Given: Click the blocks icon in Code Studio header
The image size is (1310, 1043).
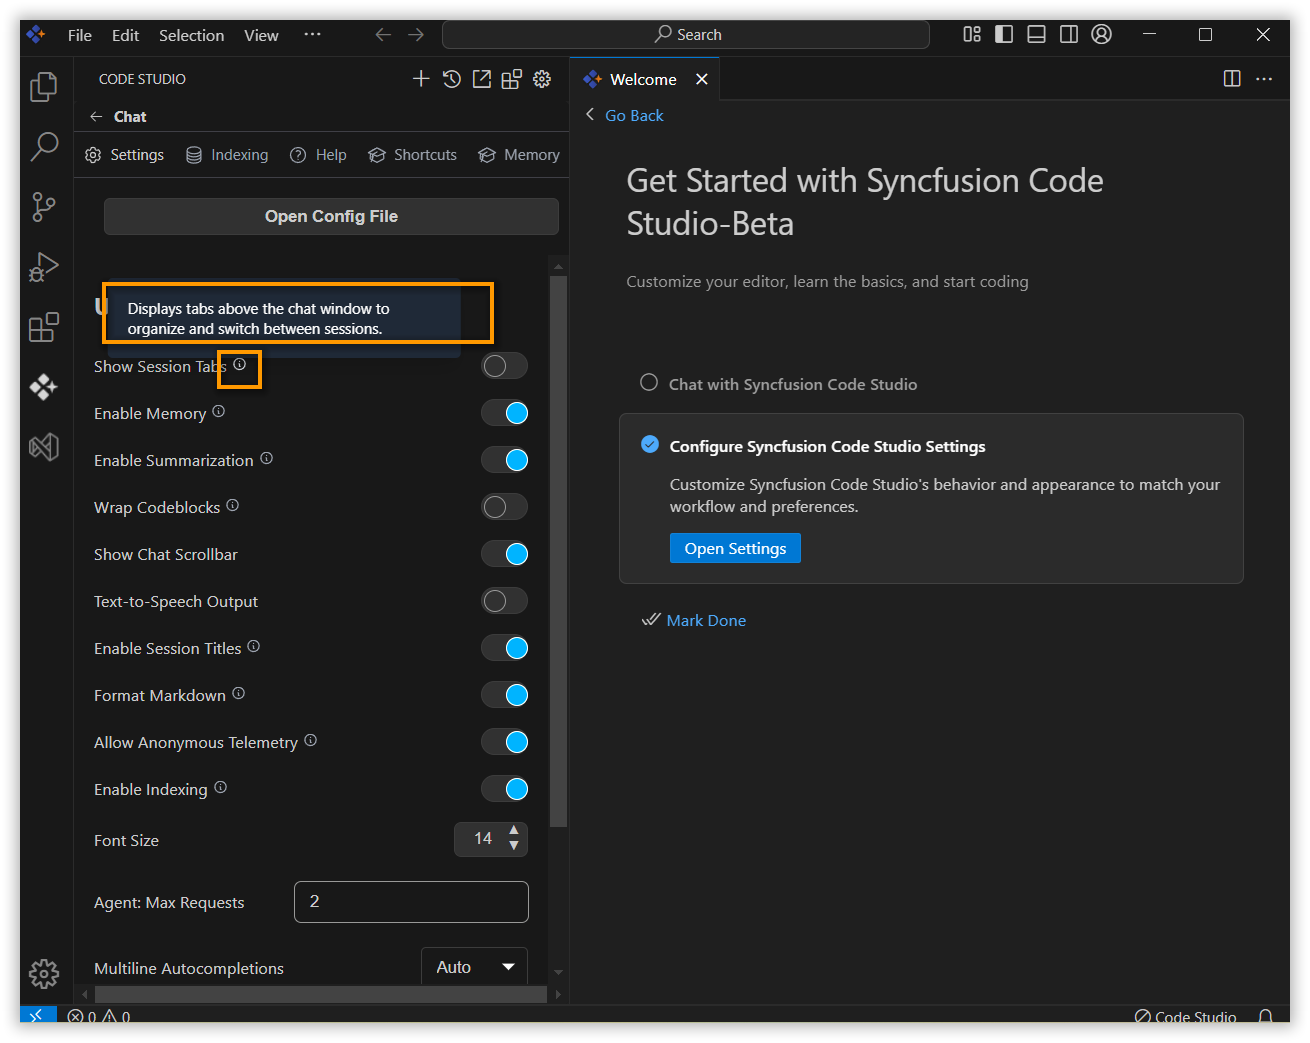Looking at the screenshot, I should coord(512,79).
